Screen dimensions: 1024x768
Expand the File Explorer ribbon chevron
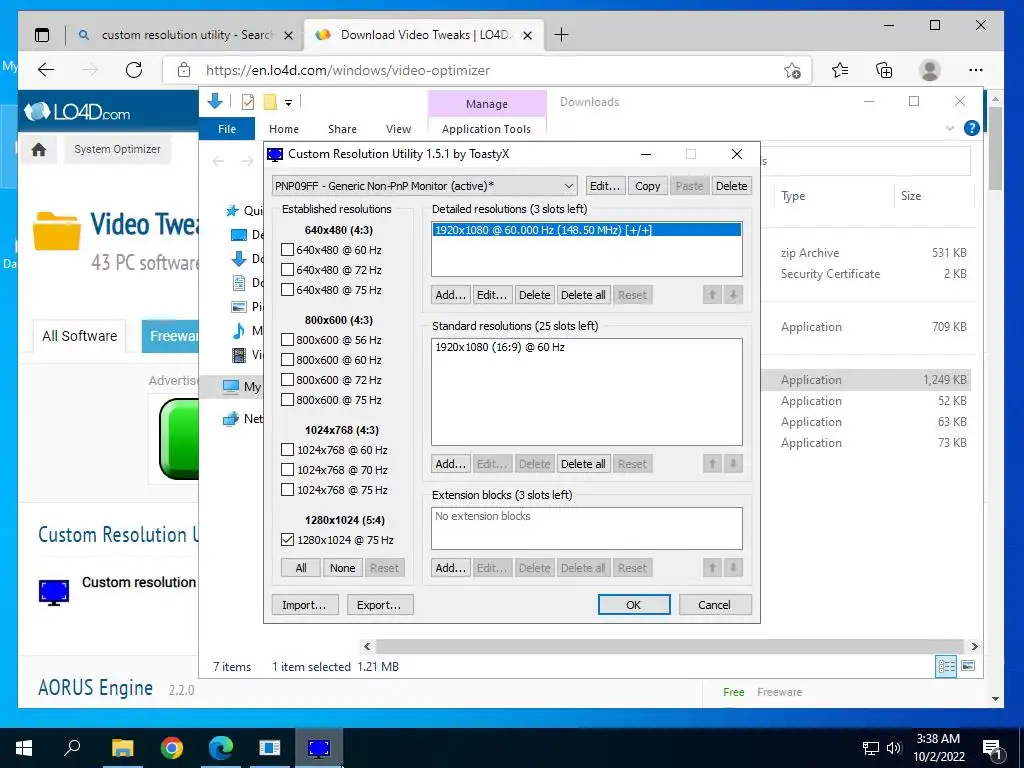click(950, 129)
